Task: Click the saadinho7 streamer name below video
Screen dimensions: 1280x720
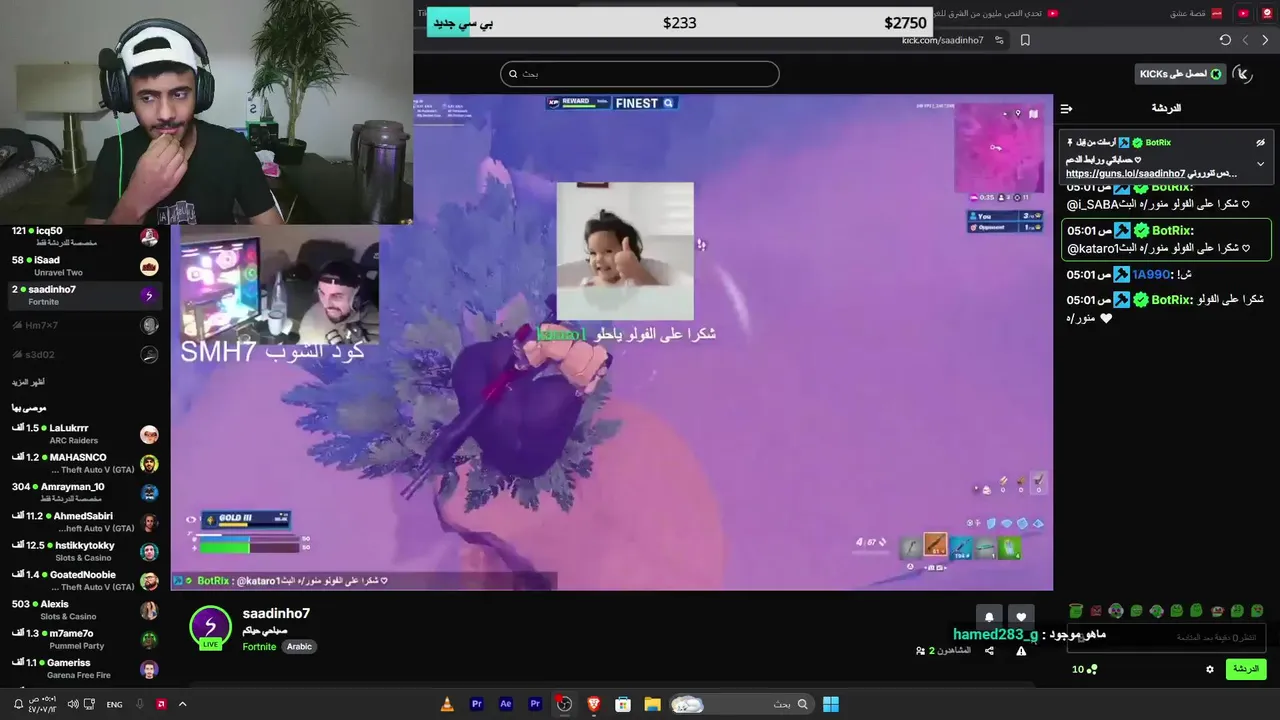Action: (276, 614)
